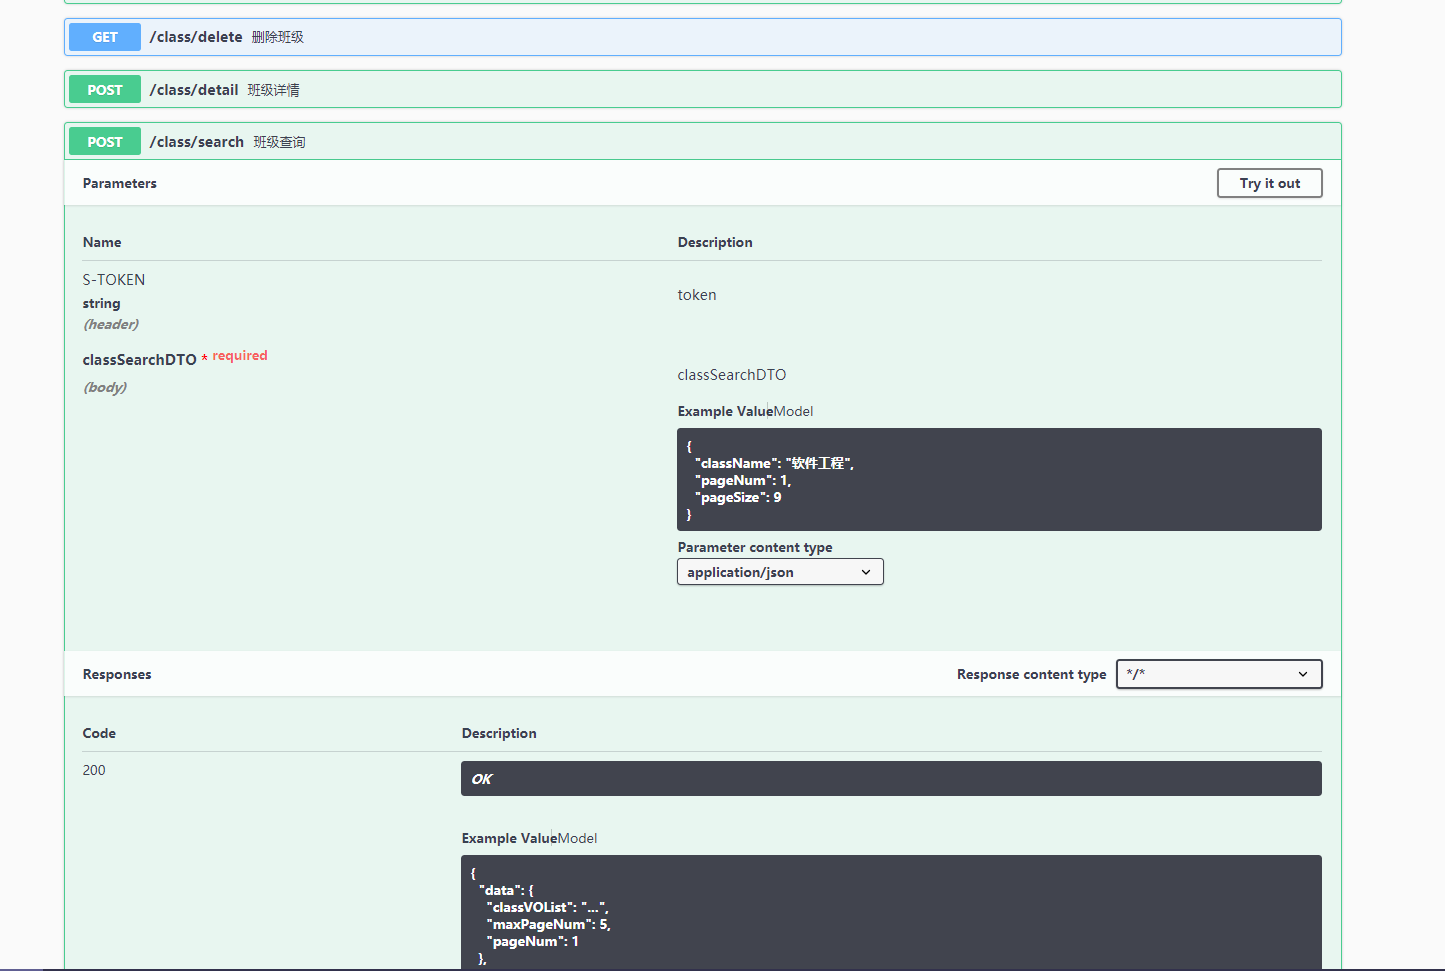Image resolution: width=1445 pixels, height=971 pixels.
Task: Select Example Value tab in the 200 response
Action: [x=508, y=838]
